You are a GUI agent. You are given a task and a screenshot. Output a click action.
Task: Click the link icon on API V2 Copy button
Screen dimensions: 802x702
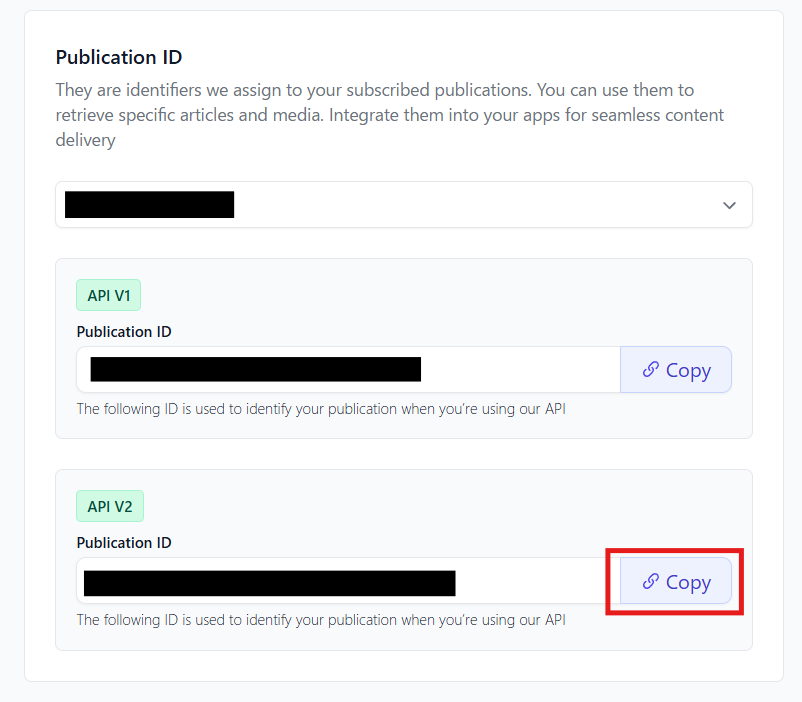point(651,582)
